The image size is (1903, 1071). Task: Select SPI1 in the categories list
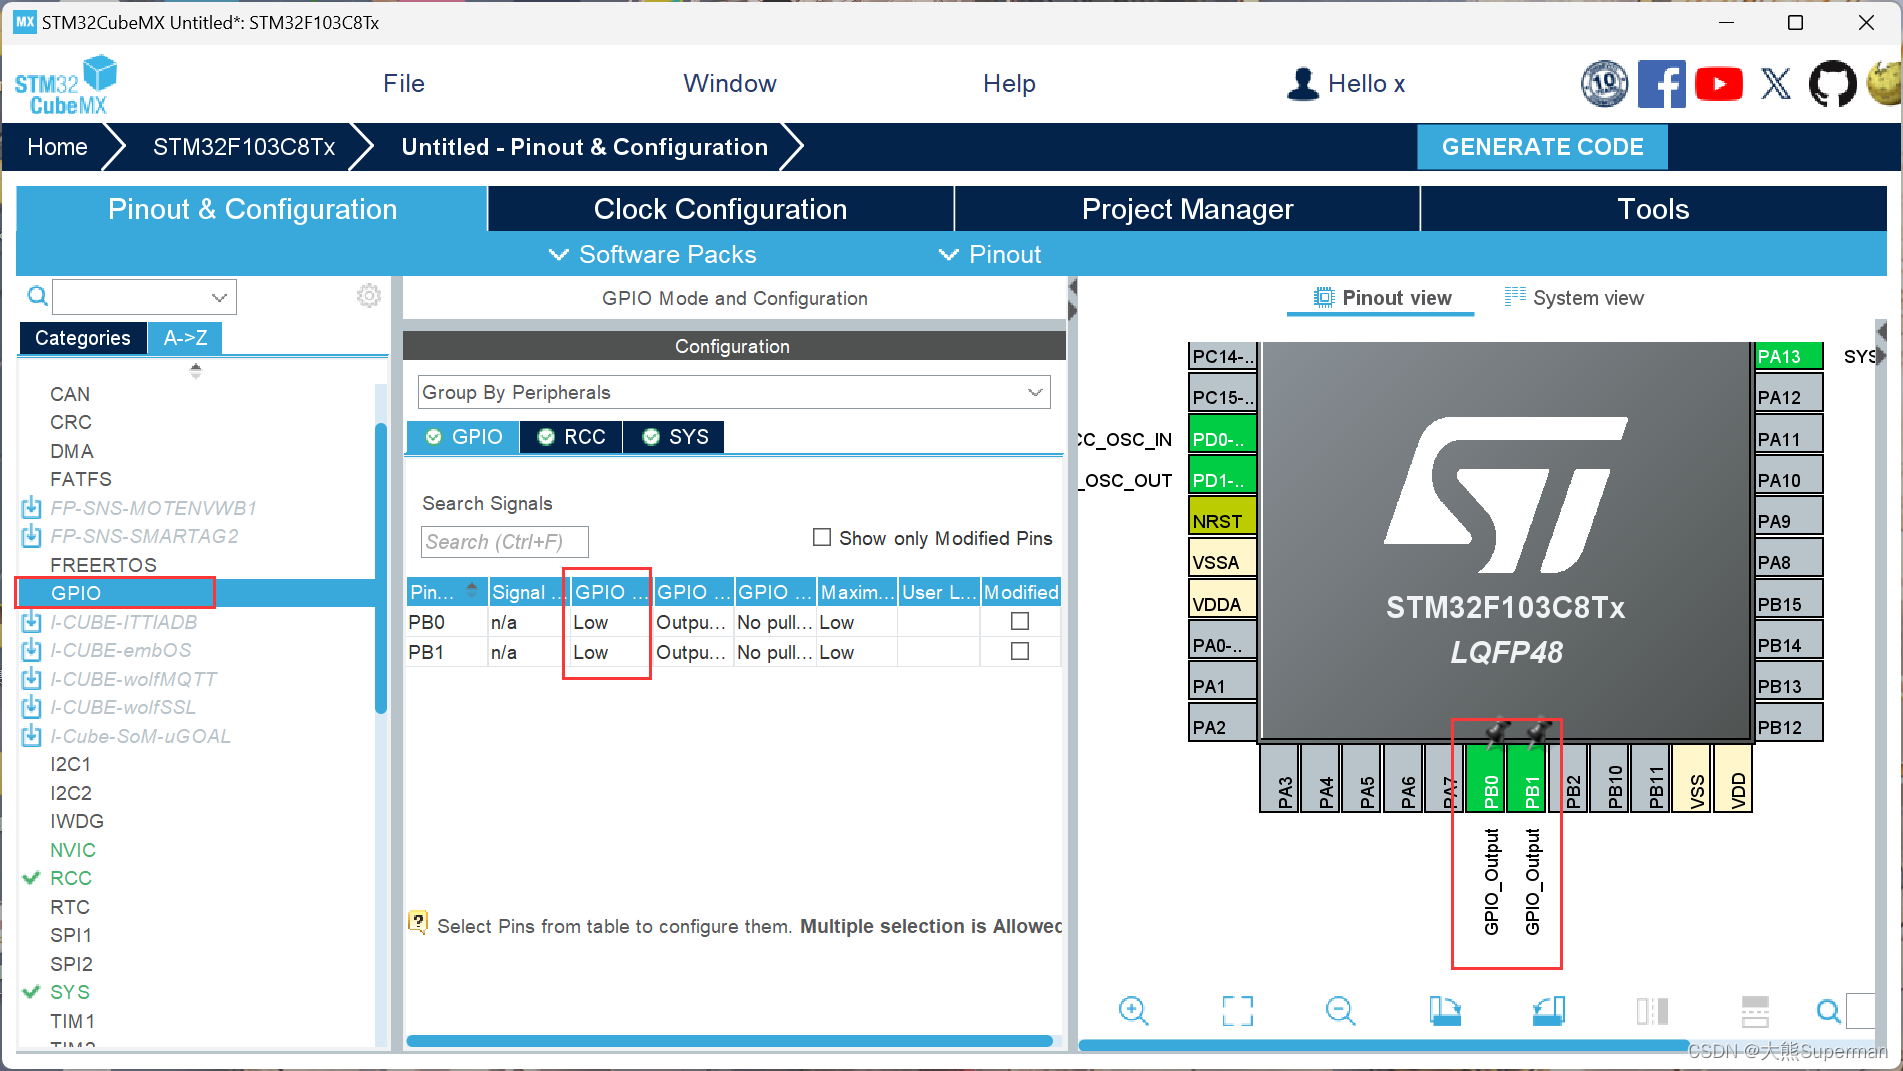tap(71, 935)
